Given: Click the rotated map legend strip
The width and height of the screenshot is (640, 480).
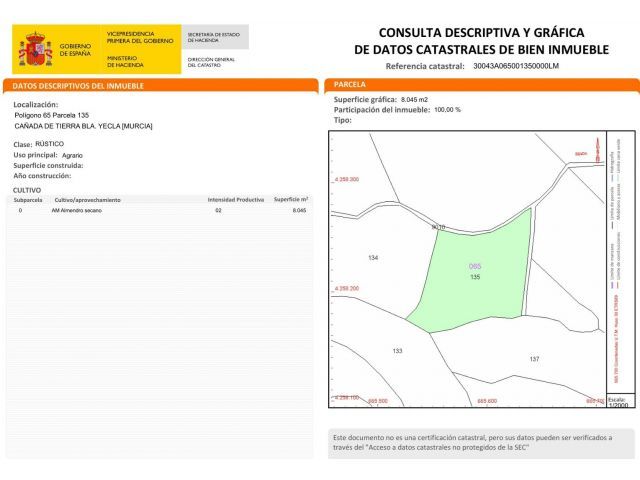Looking at the screenshot, I should (x=621, y=262).
